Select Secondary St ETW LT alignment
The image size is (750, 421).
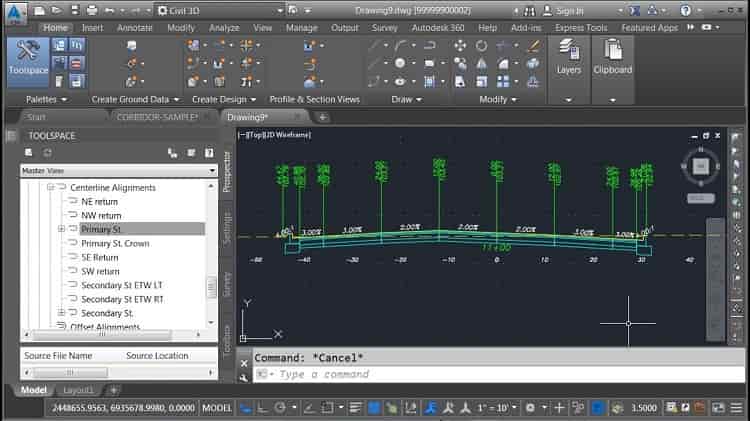coord(121,285)
